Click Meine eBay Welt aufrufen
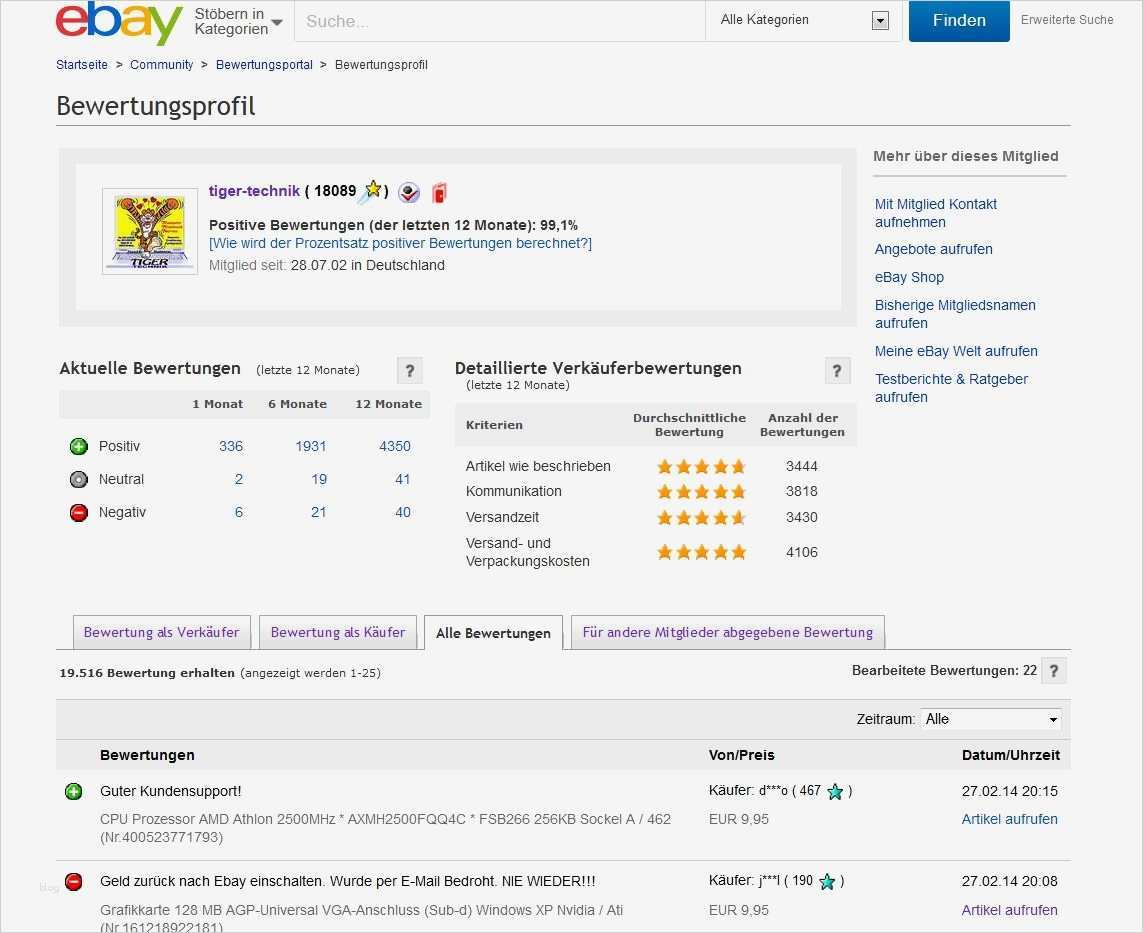1143x933 pixels. [956, 351]
